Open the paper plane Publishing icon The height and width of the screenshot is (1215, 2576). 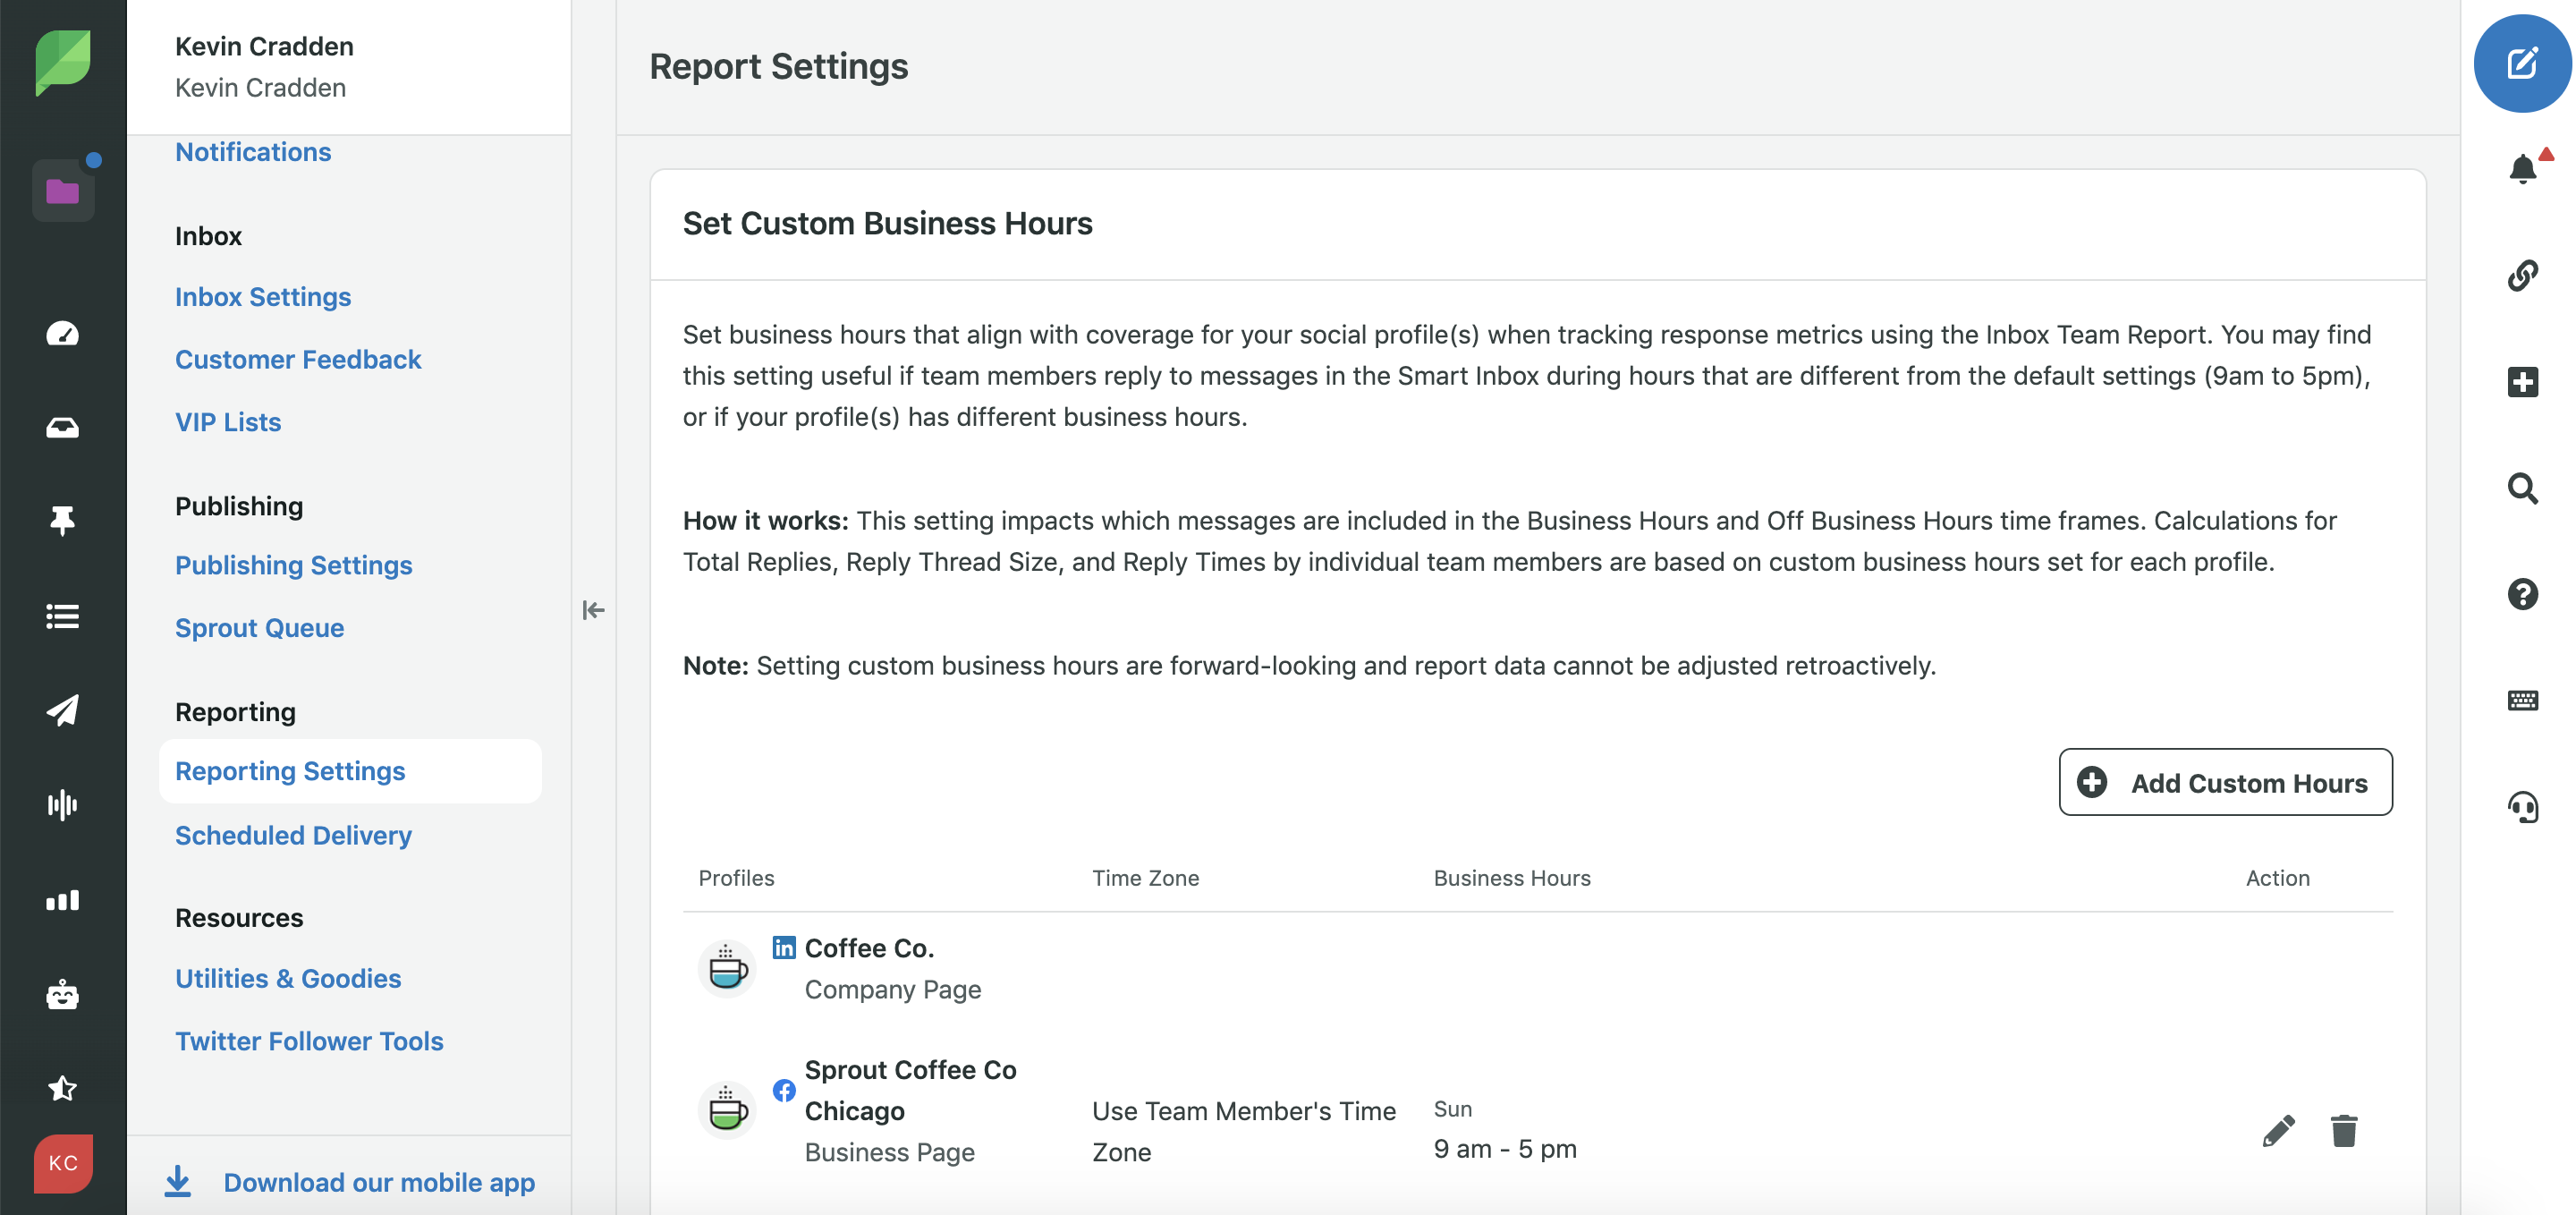pos(62,710)
